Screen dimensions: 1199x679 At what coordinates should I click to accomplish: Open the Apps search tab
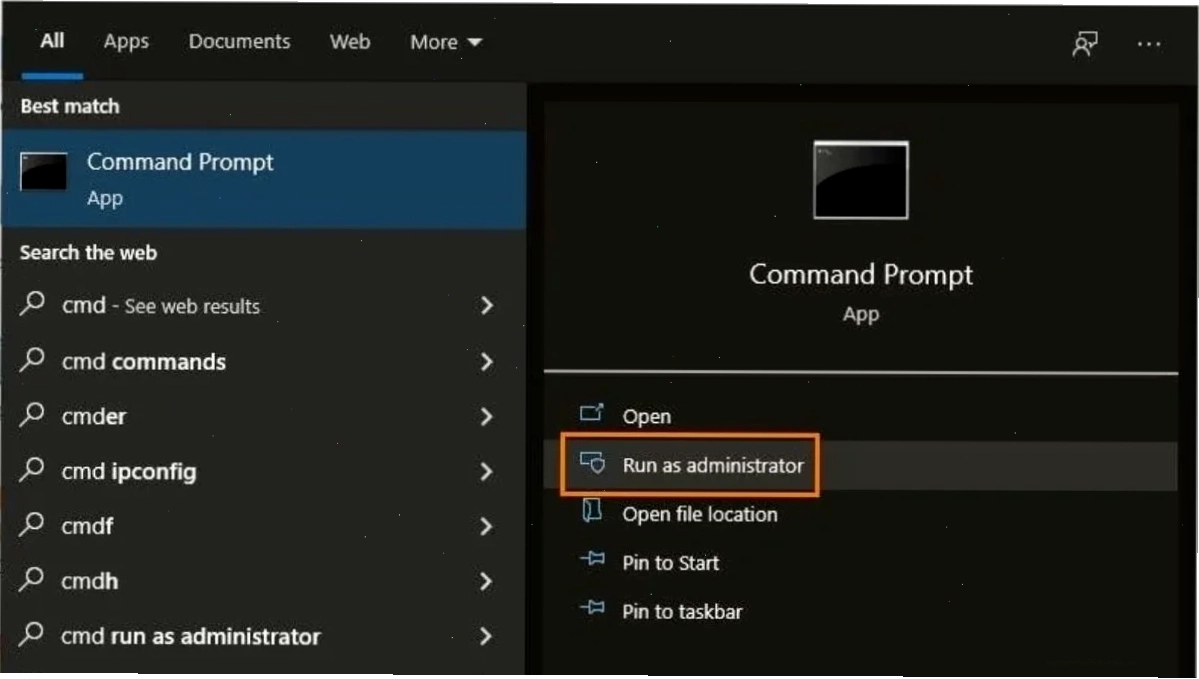point(126,42)
